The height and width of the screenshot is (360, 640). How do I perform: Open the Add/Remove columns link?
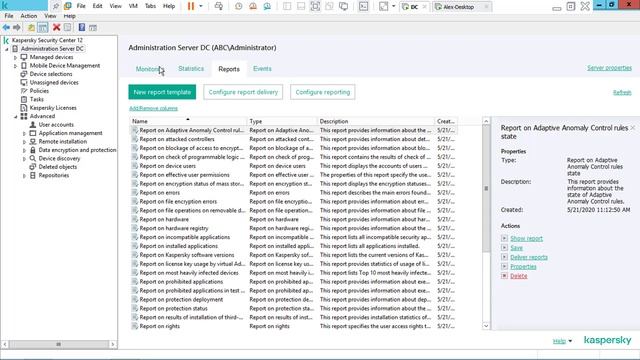pos(153,108)
